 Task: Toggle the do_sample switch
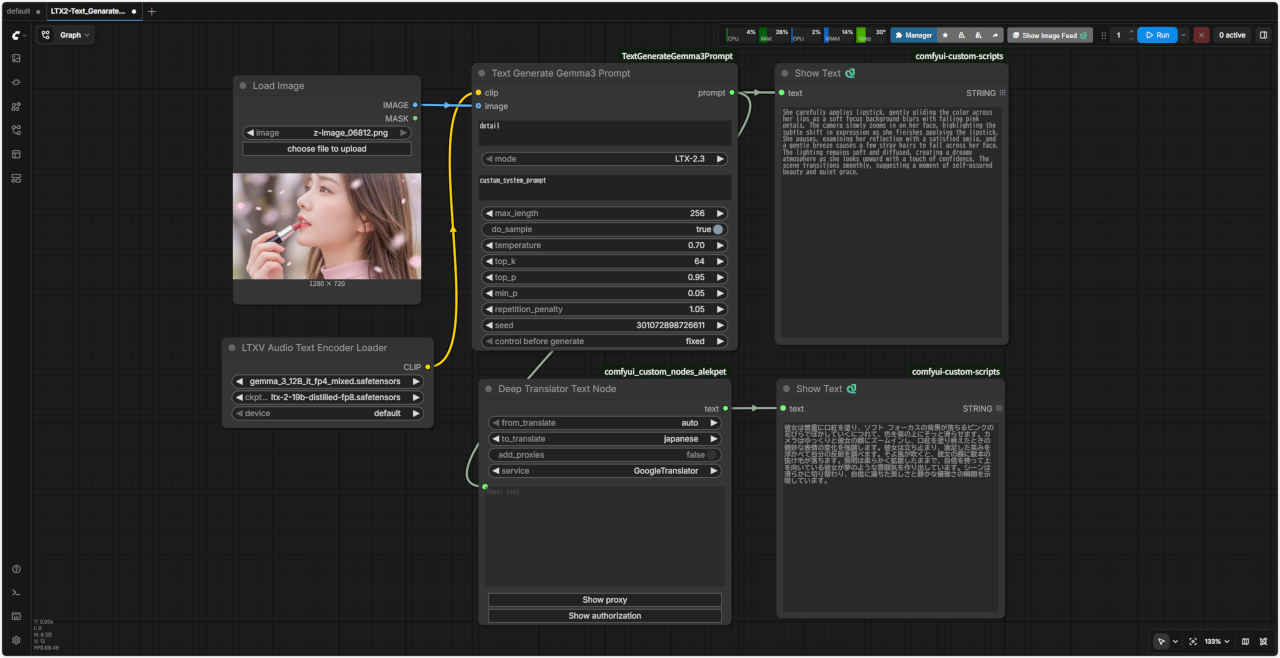coord(717,229)
